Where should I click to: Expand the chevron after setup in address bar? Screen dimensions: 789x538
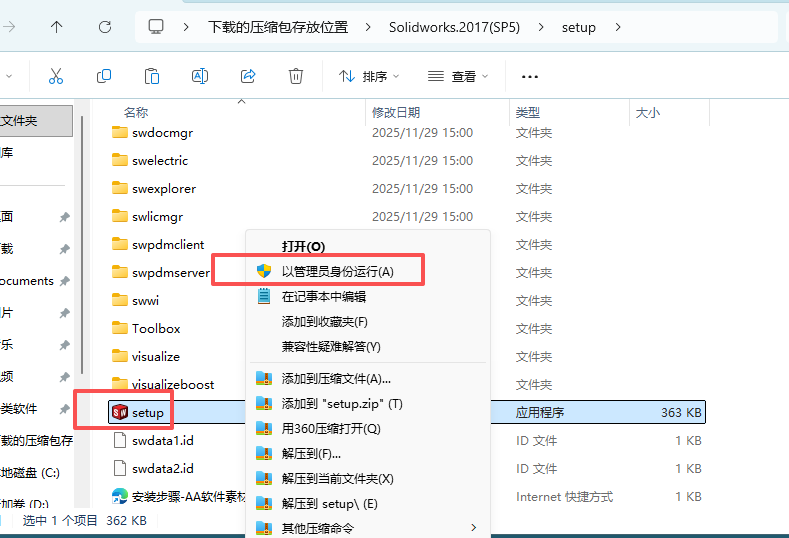[x=618, y=27]
